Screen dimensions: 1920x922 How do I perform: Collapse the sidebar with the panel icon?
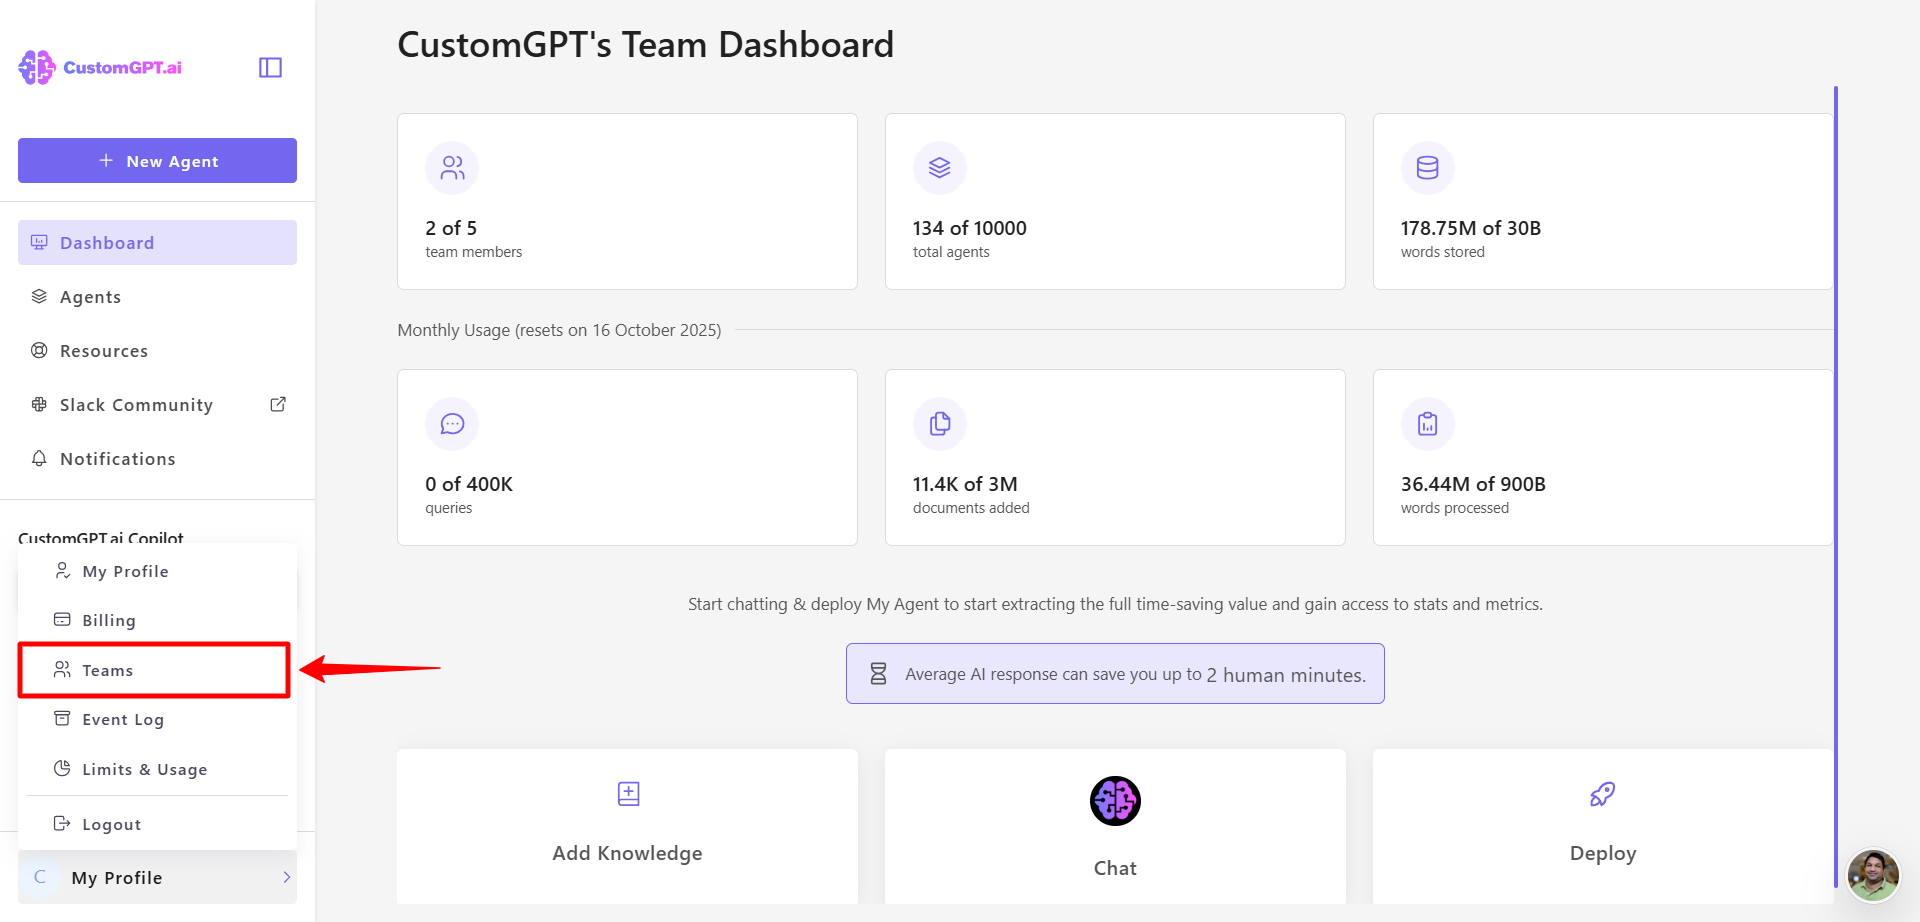click(x=270, y=67)
